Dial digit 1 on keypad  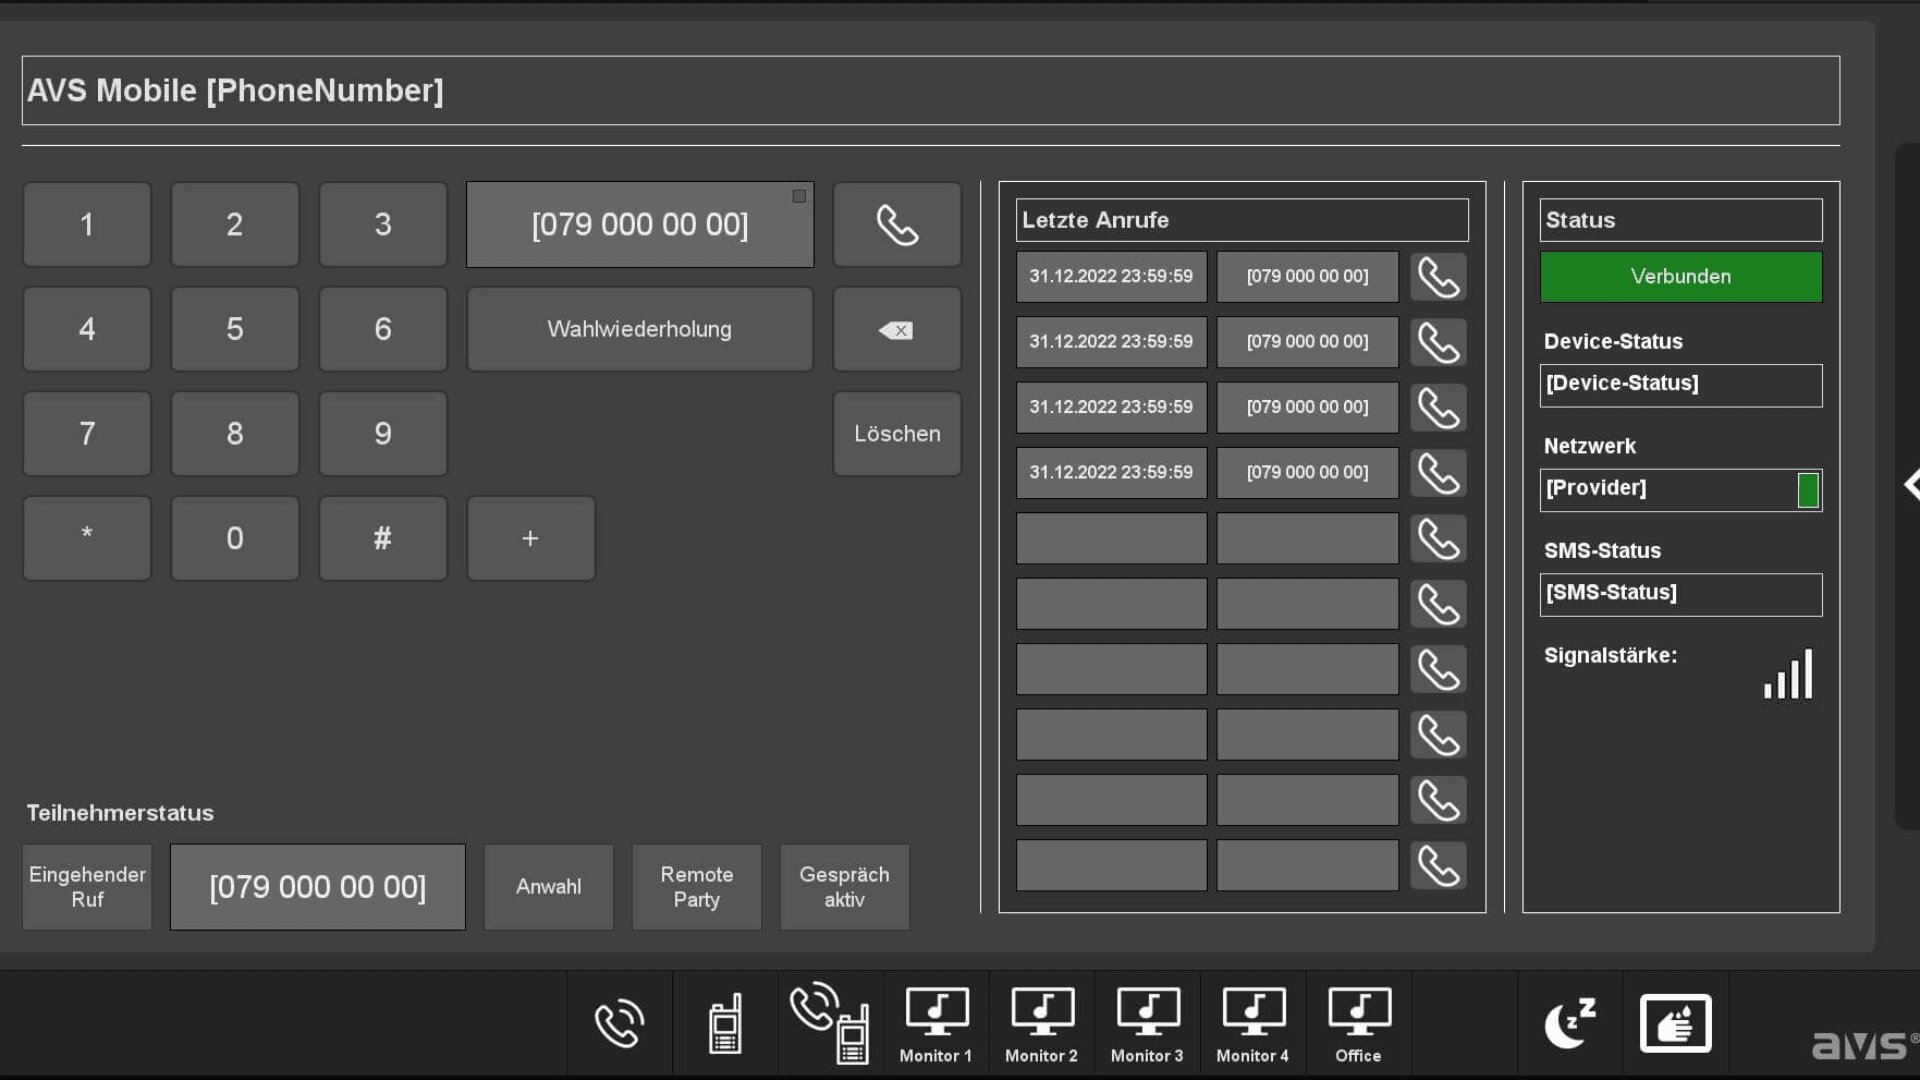click(87, 224)
